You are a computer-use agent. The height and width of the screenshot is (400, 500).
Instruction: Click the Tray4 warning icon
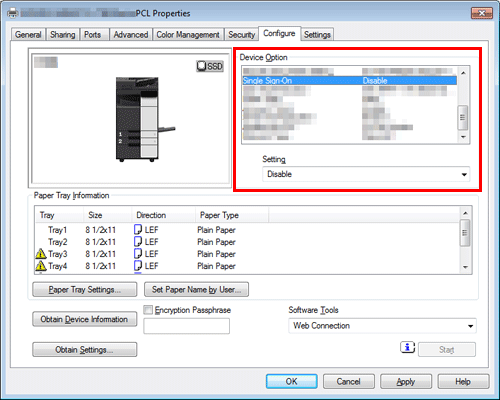click(41, 266)
